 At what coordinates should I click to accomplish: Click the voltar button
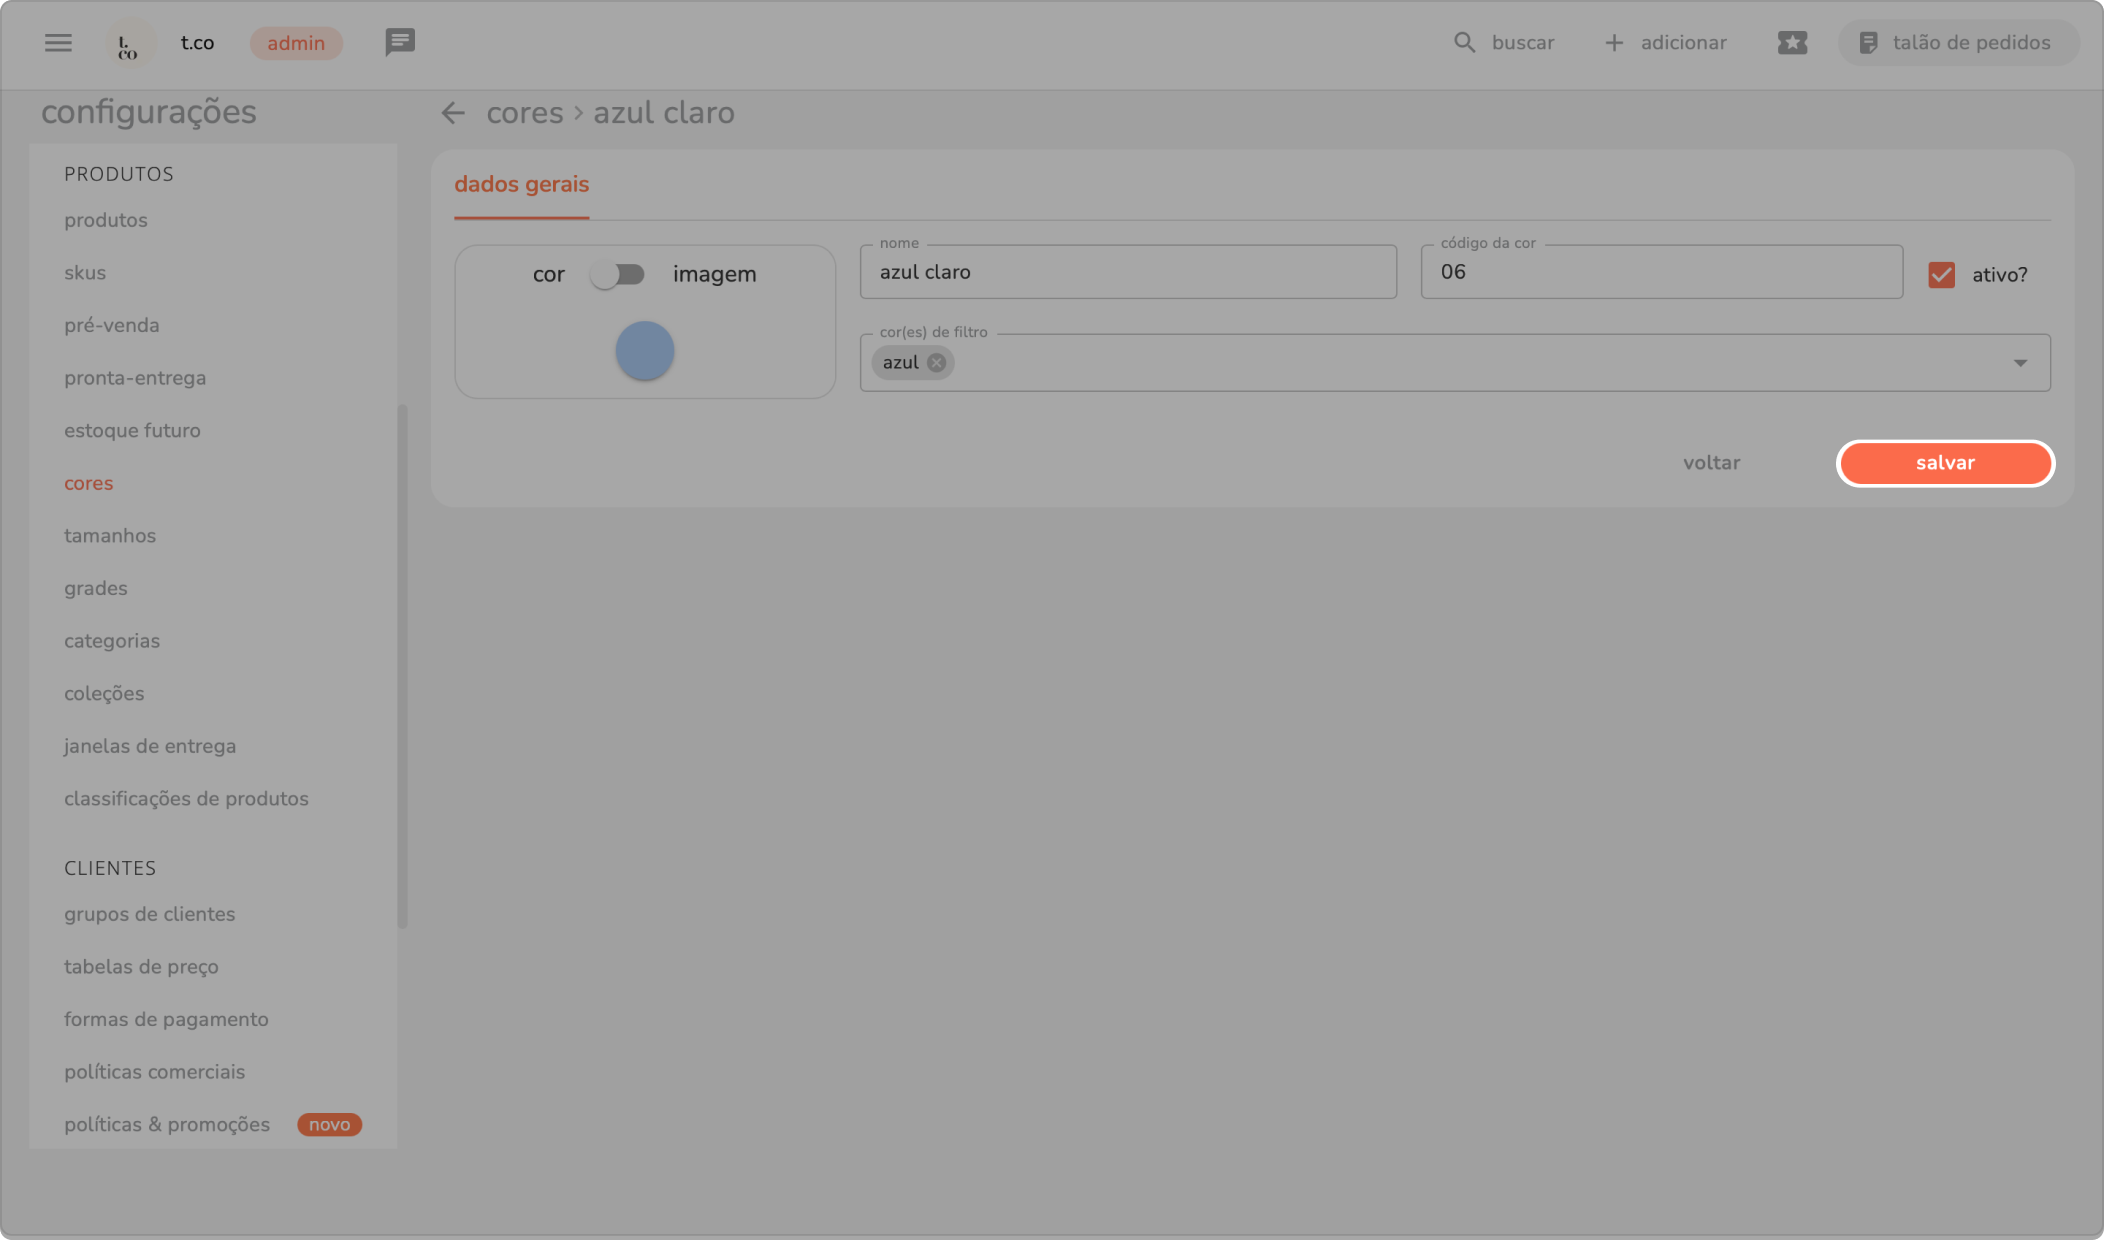click(x=1711, y=463)
